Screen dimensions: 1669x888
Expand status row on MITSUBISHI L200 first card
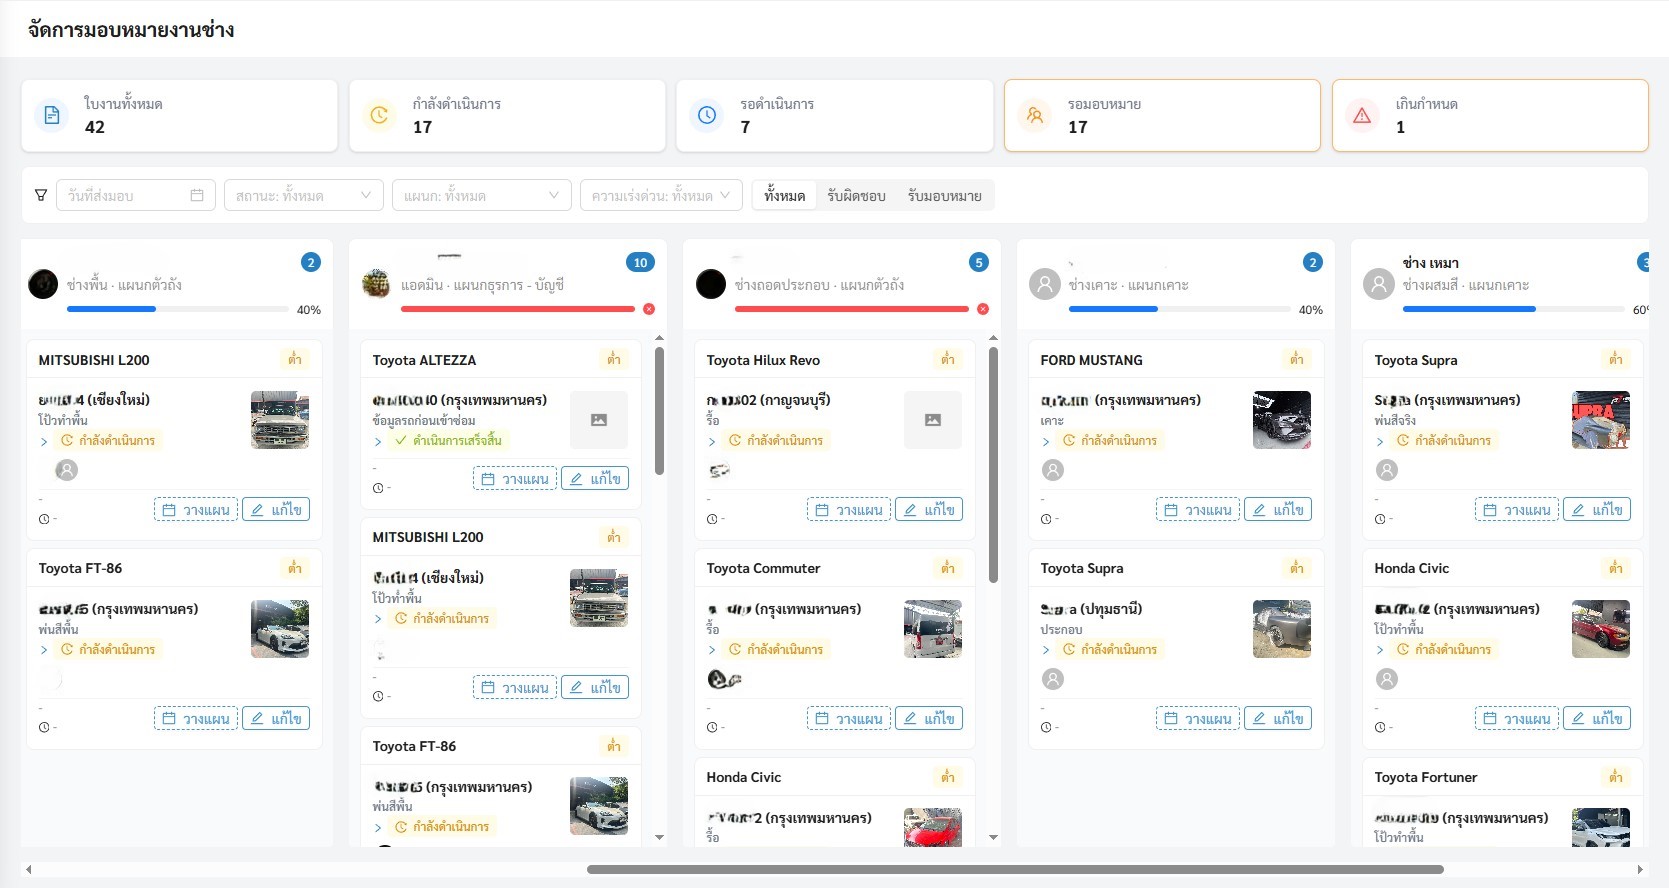pyautogui.click(x=44, y=441)
